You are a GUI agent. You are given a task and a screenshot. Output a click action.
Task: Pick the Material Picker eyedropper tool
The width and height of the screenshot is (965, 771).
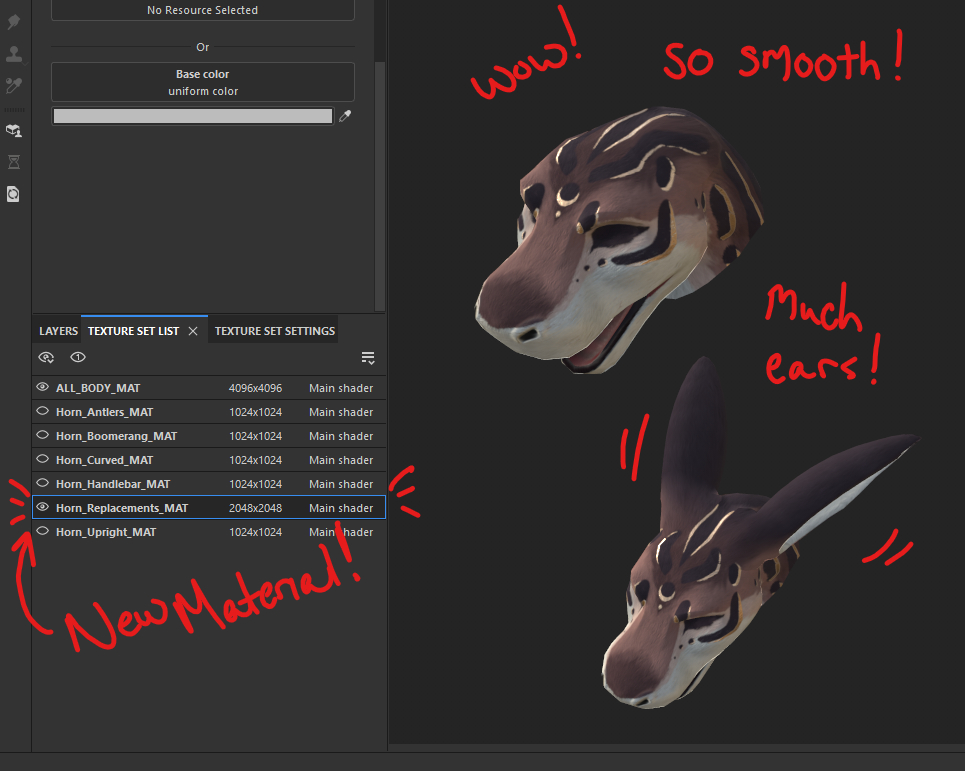click(x=14, y=86)
